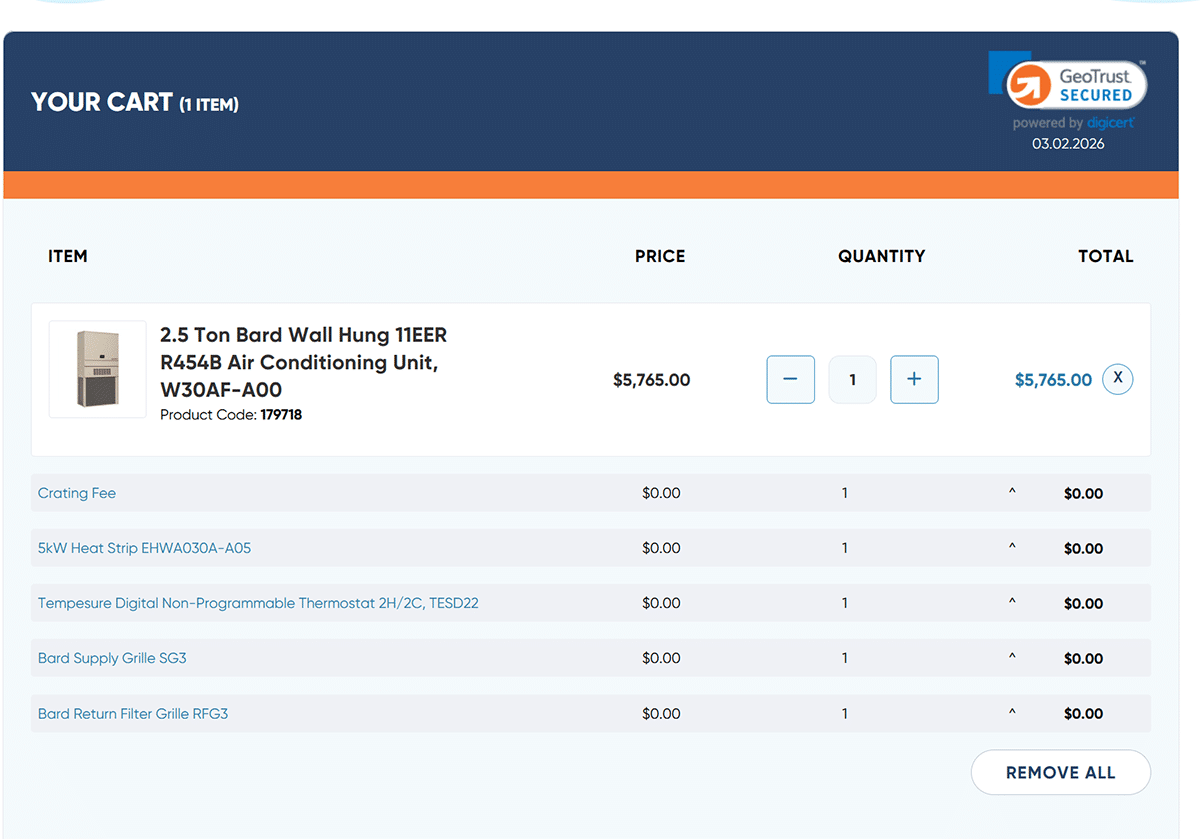The width and height of the screenshot is (1200, 839).
Task: Click the digicert logo link
Action: [1111, 122]
